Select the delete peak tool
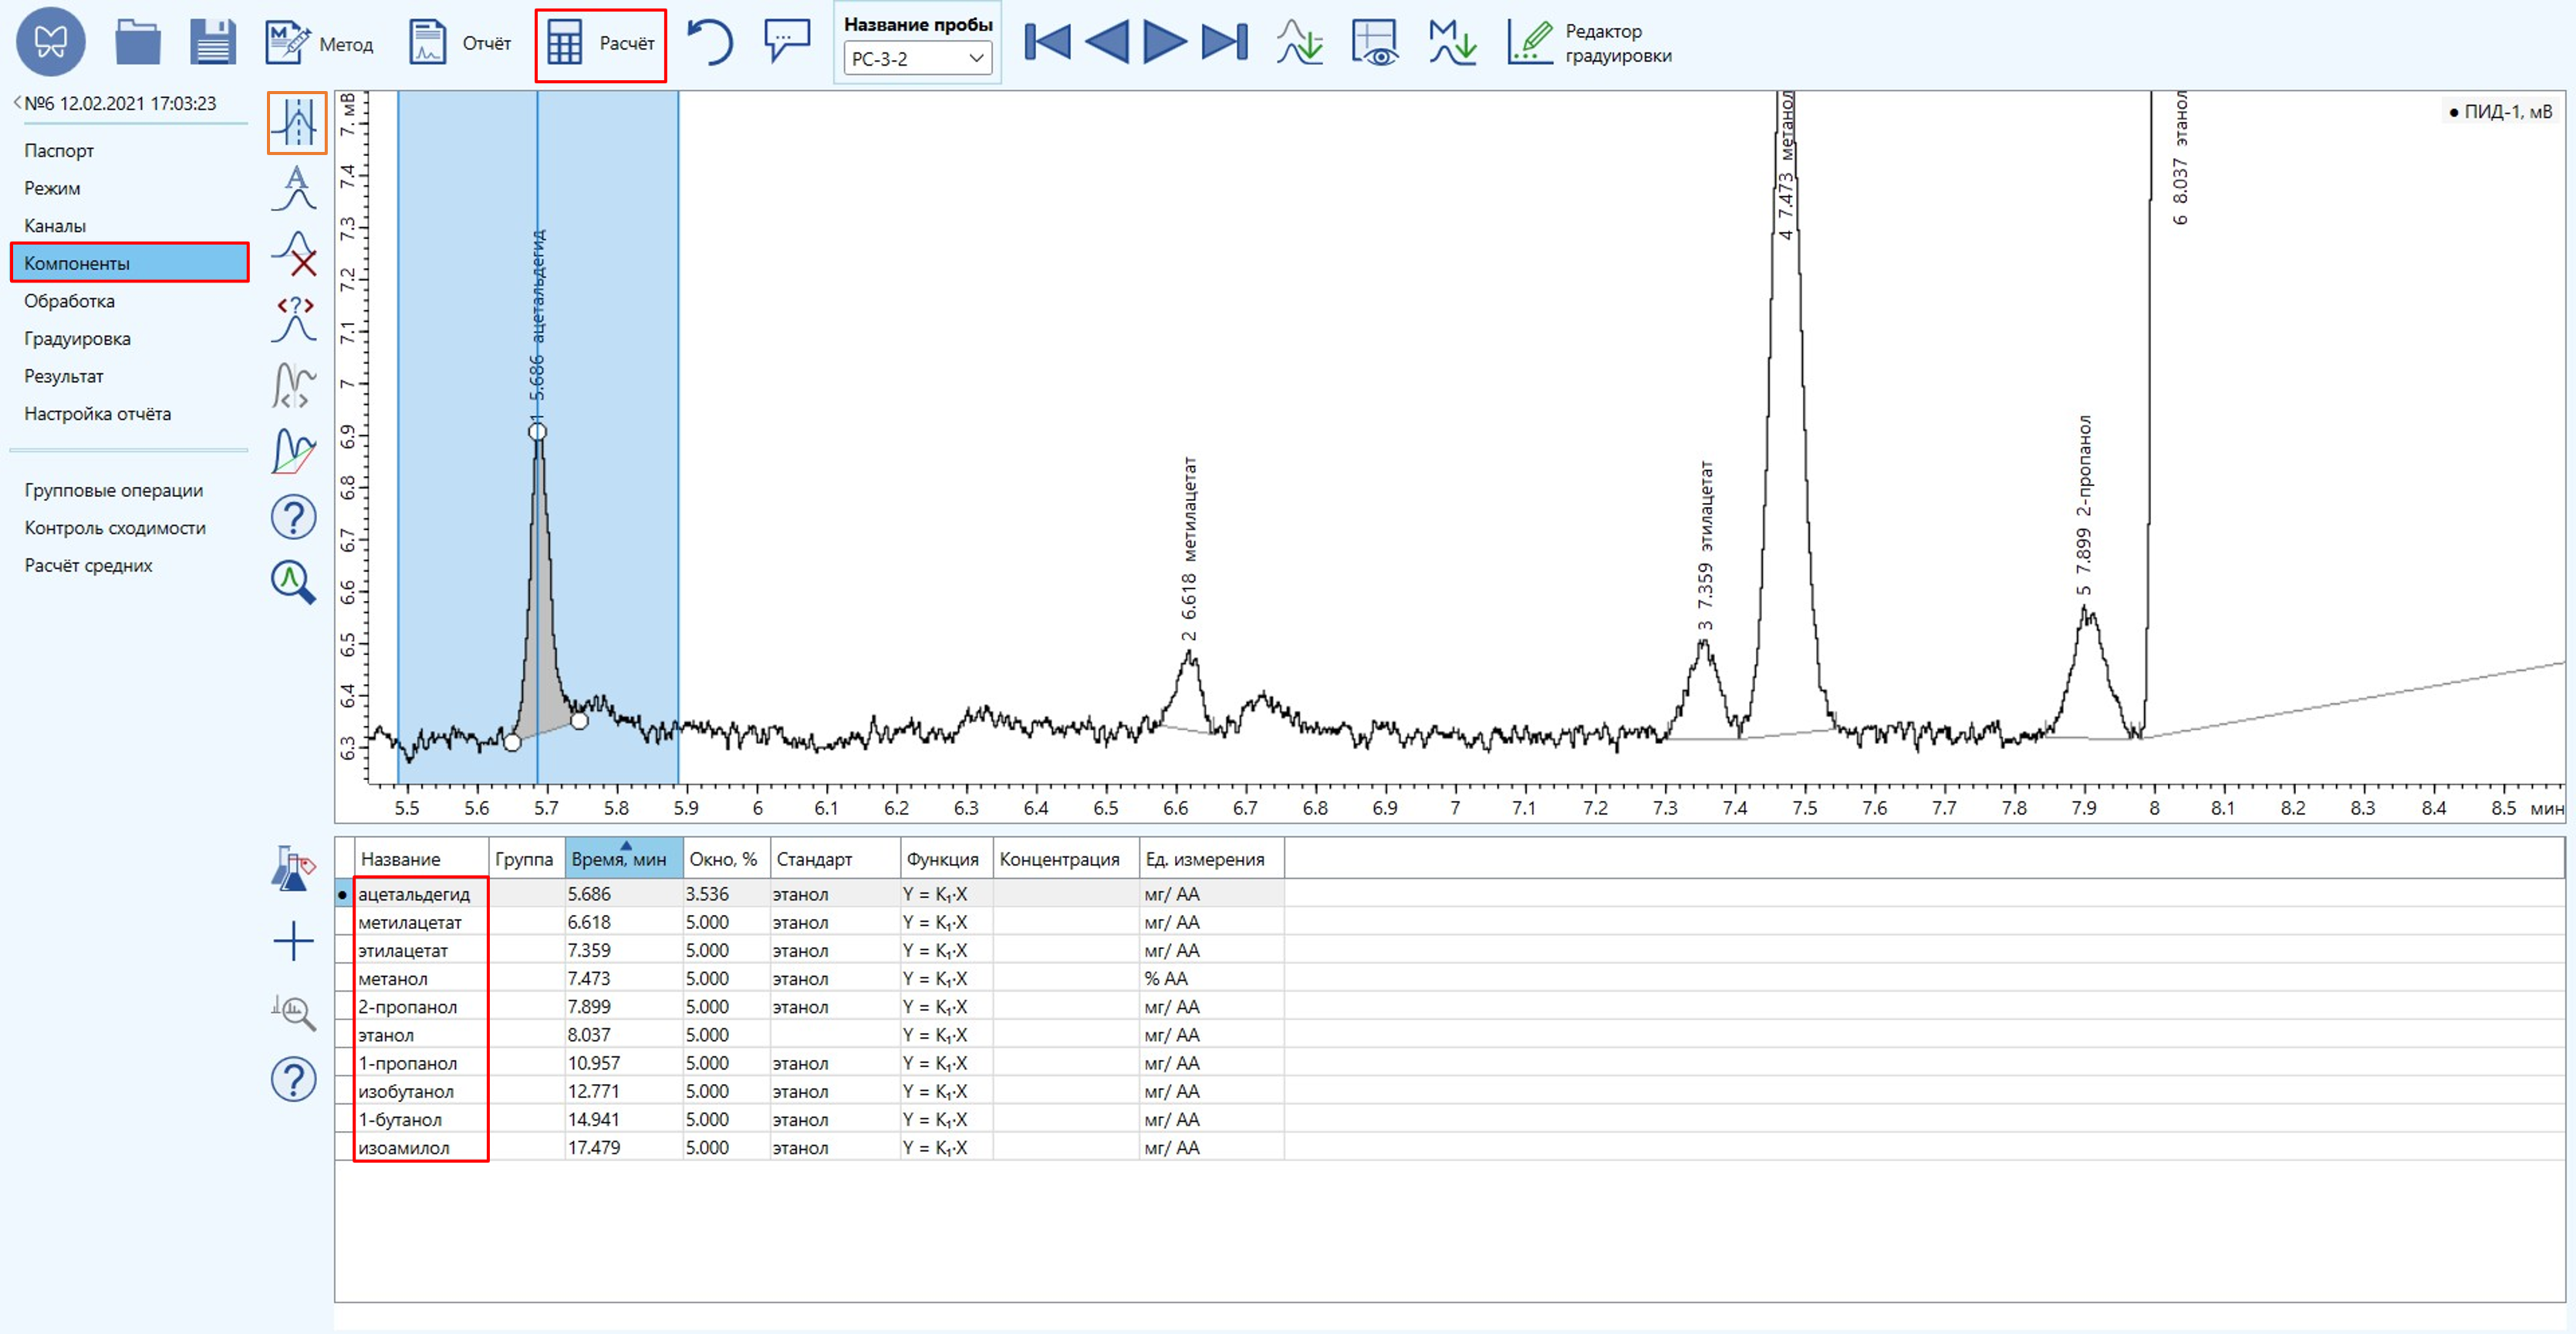2576x1334 pixels. coord(294,253)
